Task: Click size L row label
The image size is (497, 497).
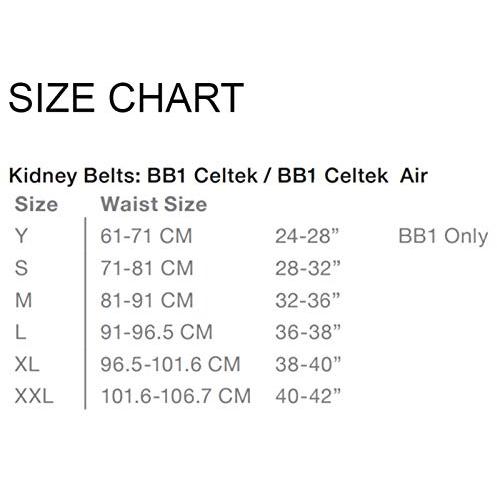Action: click(20, 332)
